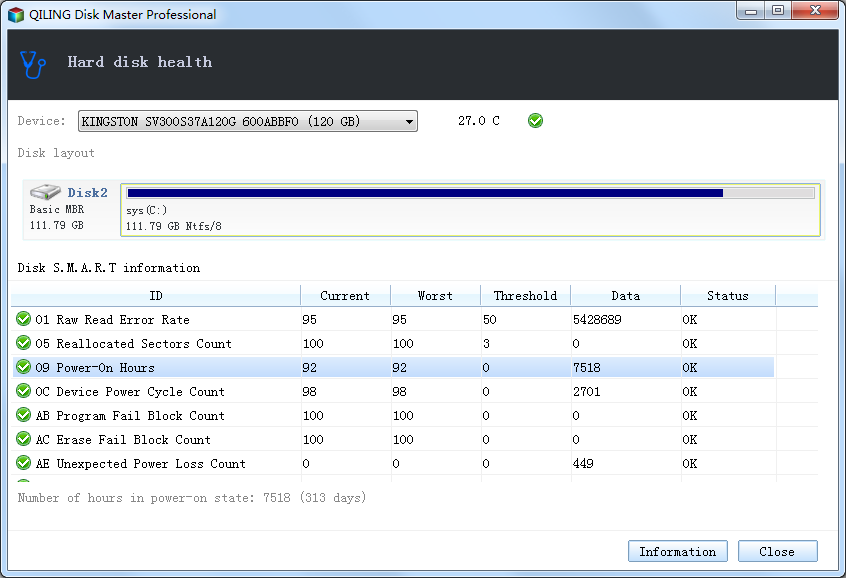Select the 01 Raw Read Error Rate row
The height and width of the screenshot is (578, 846).
coord(393,319)
